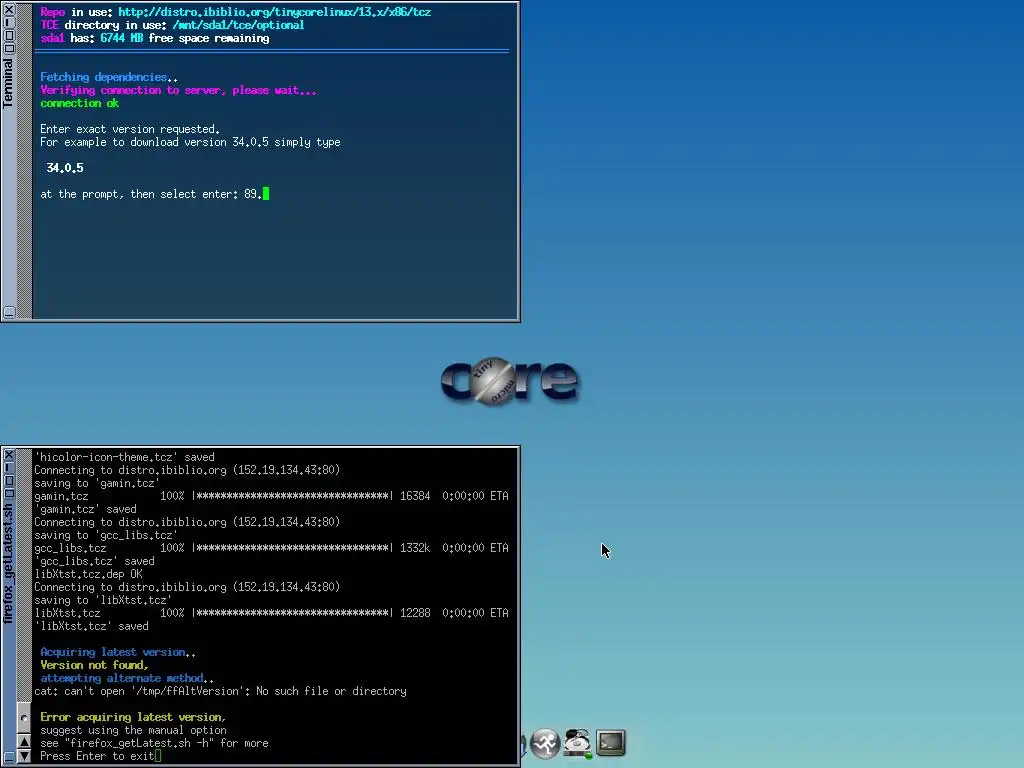Close the firefox_getLatest.sh window
The image size is (1024, 768).
tap(9, 455)
